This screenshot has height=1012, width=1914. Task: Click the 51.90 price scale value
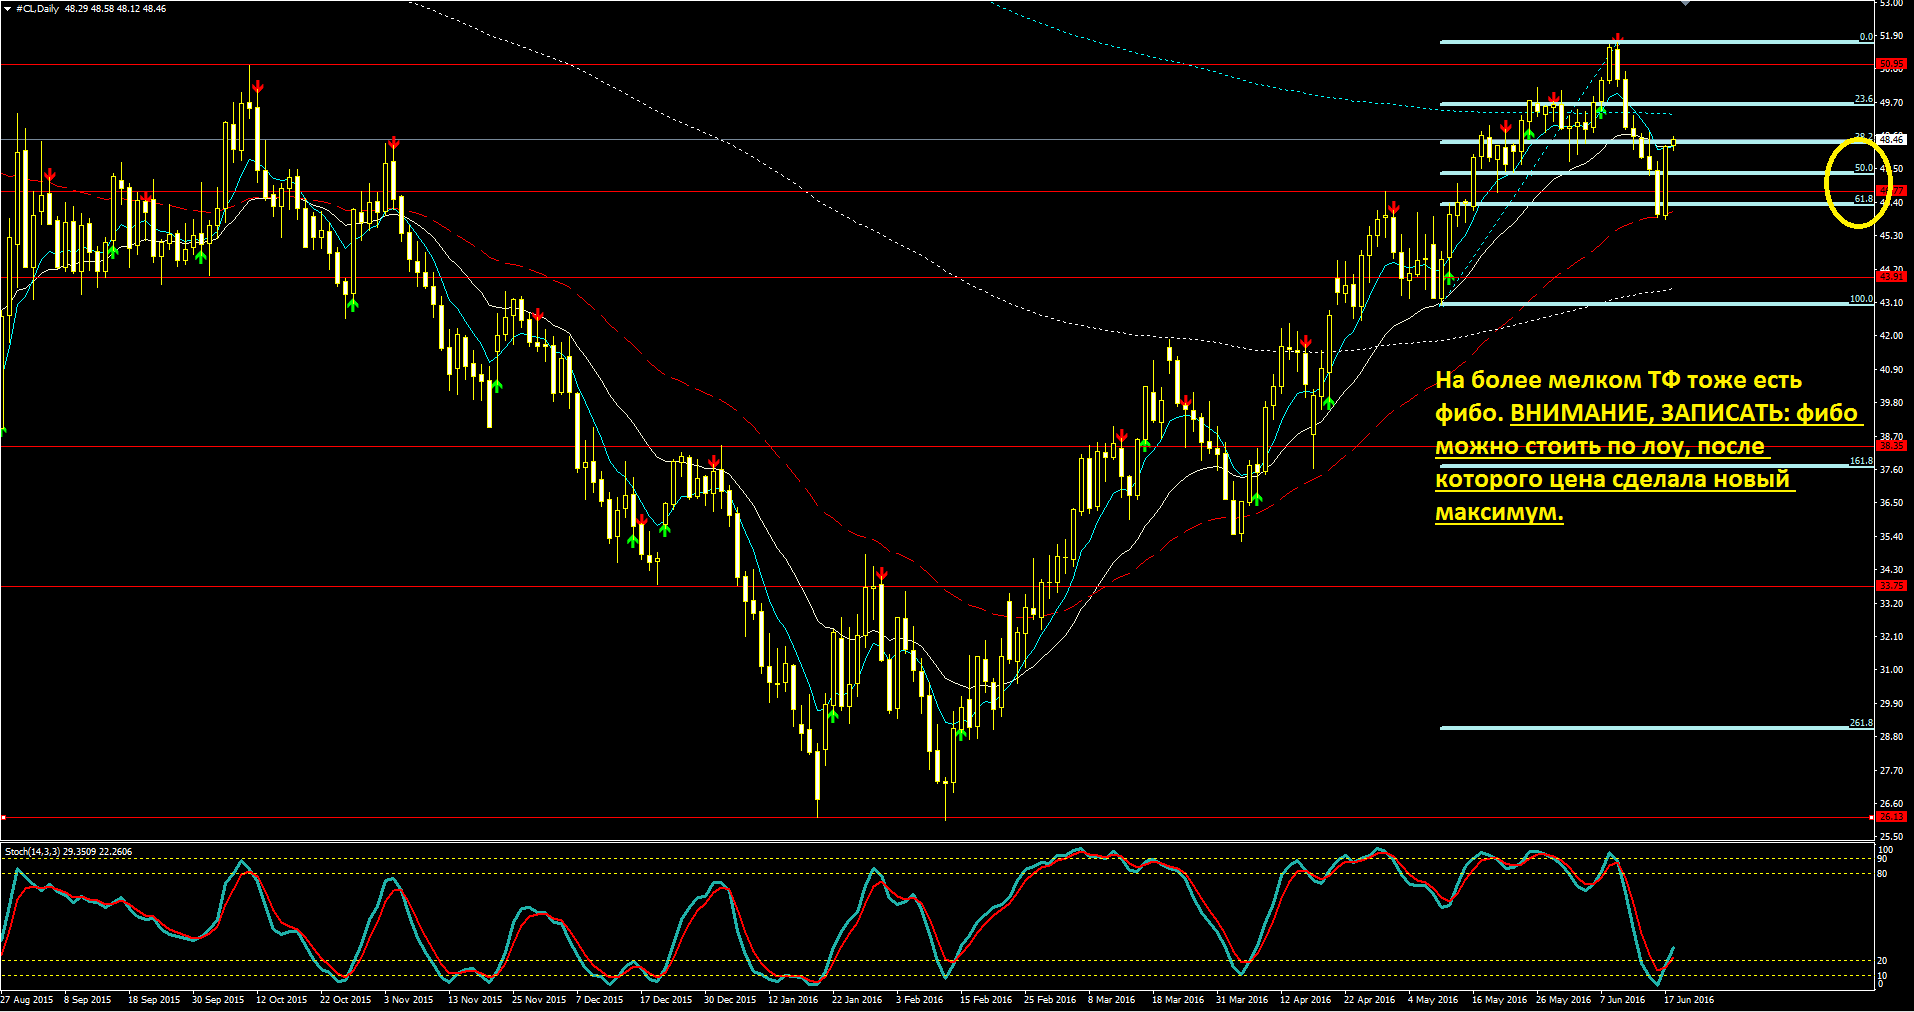(1891, 36)
